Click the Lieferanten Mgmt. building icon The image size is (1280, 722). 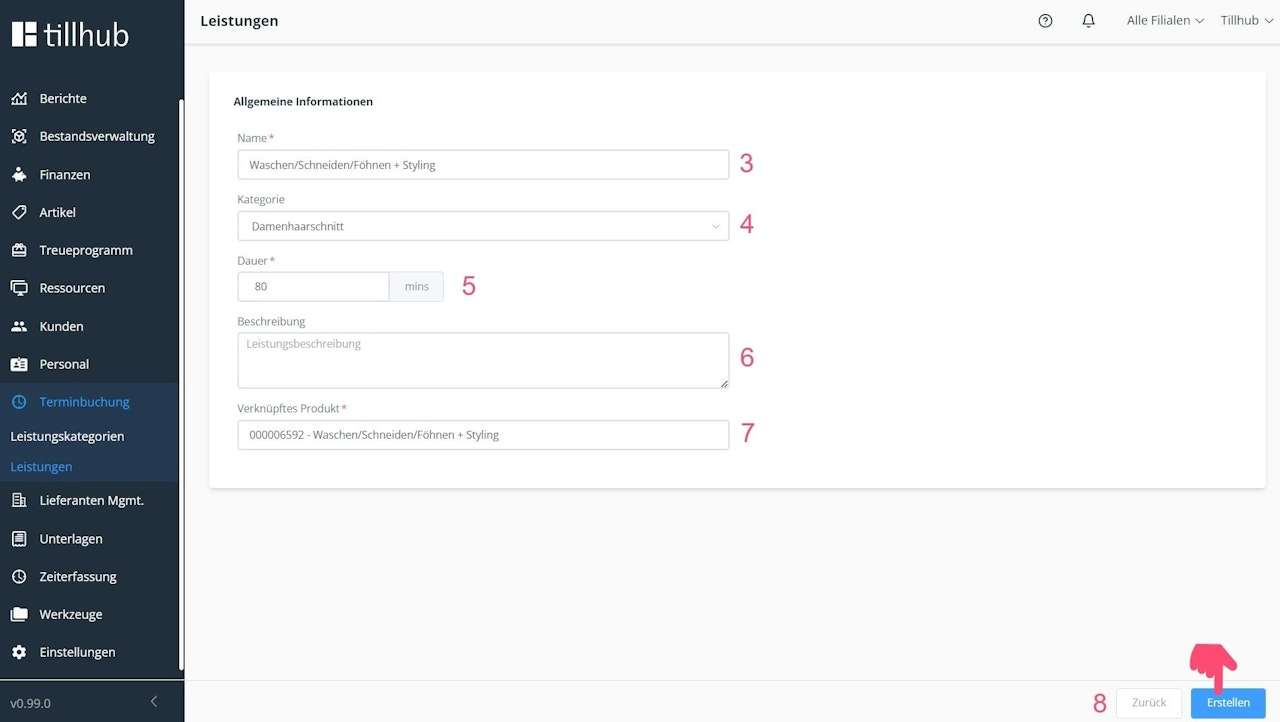click(19, 500)
